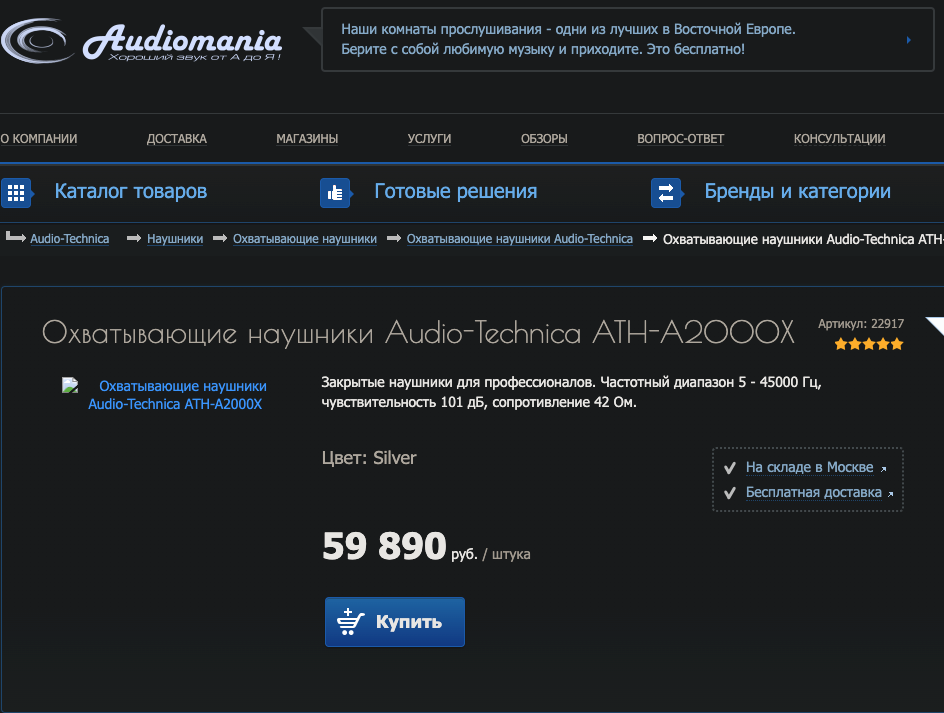
Task: Open the ОБЗОРЫ menu item
Action: tap(544, 139)
